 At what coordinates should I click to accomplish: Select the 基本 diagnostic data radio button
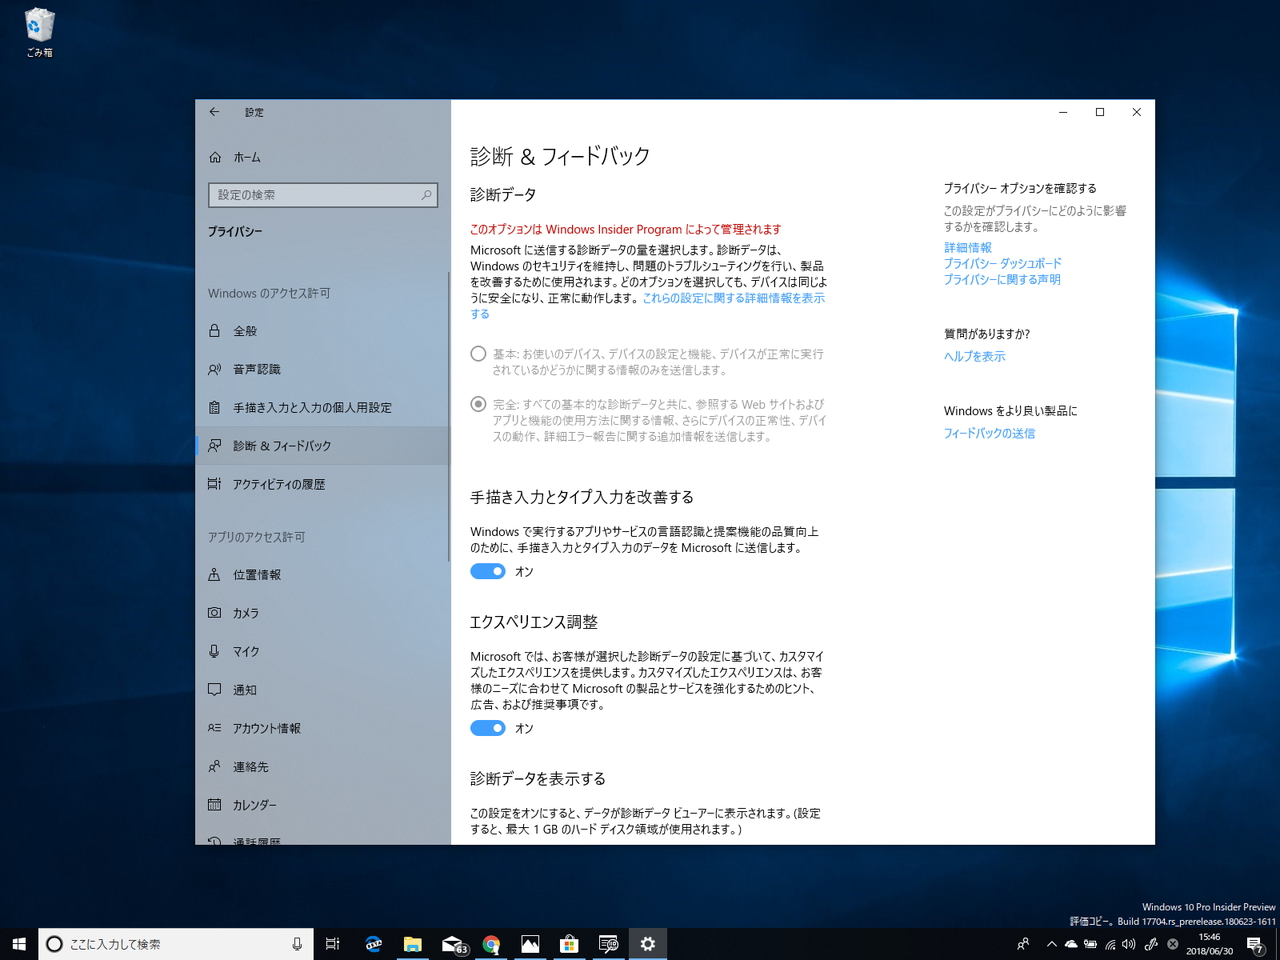tap(478, 353)
